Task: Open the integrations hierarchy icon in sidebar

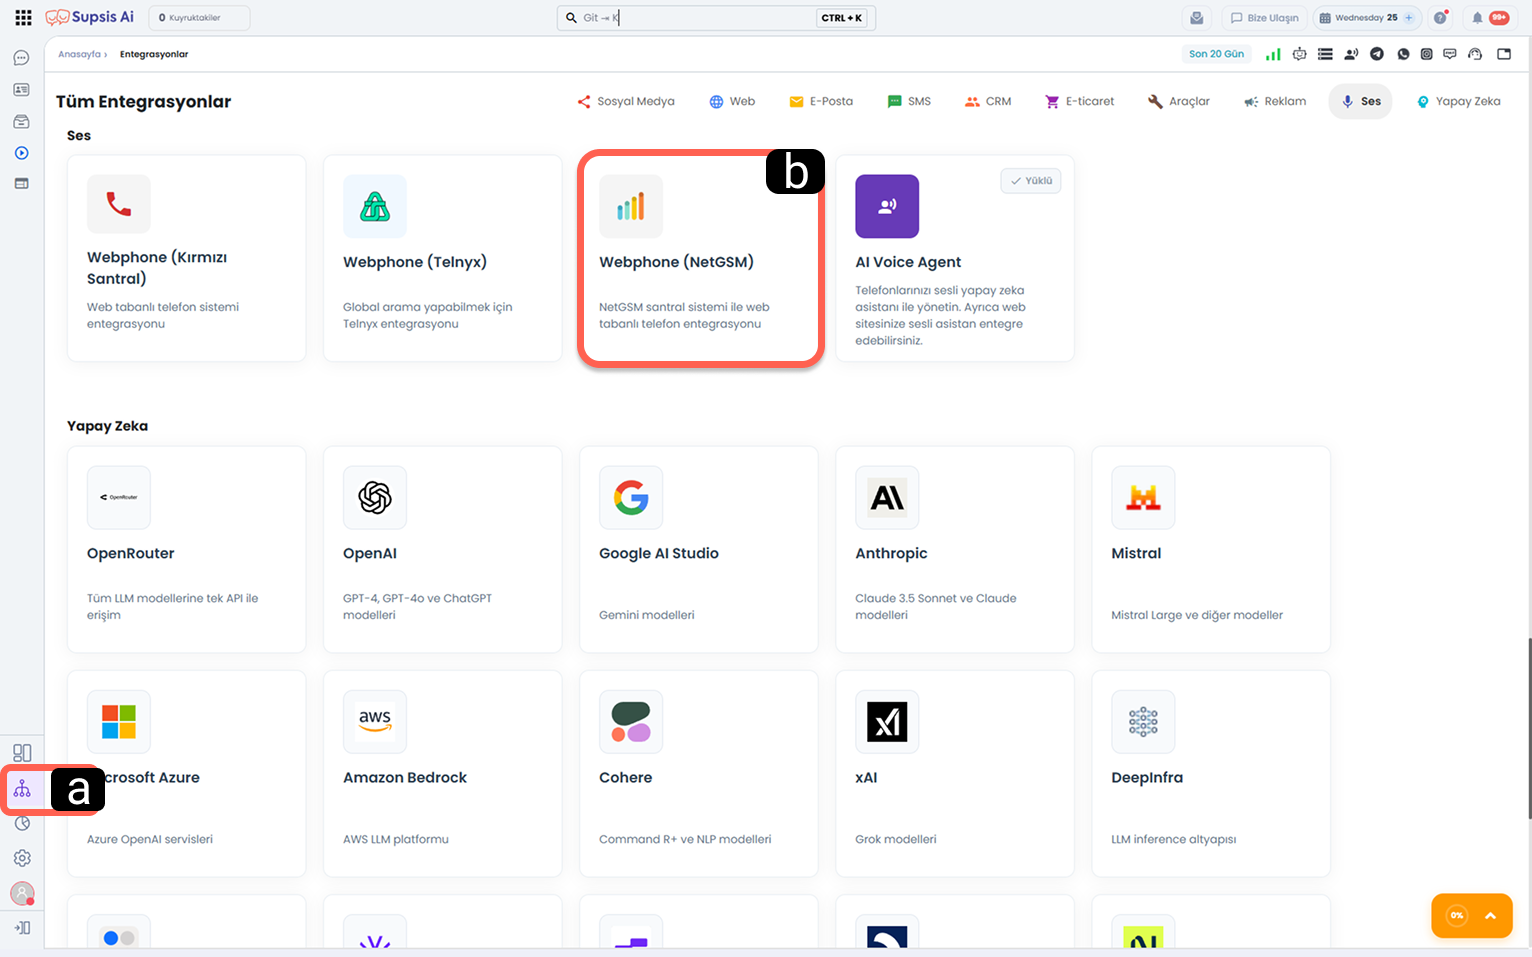Action: click(x=22, y=790)
